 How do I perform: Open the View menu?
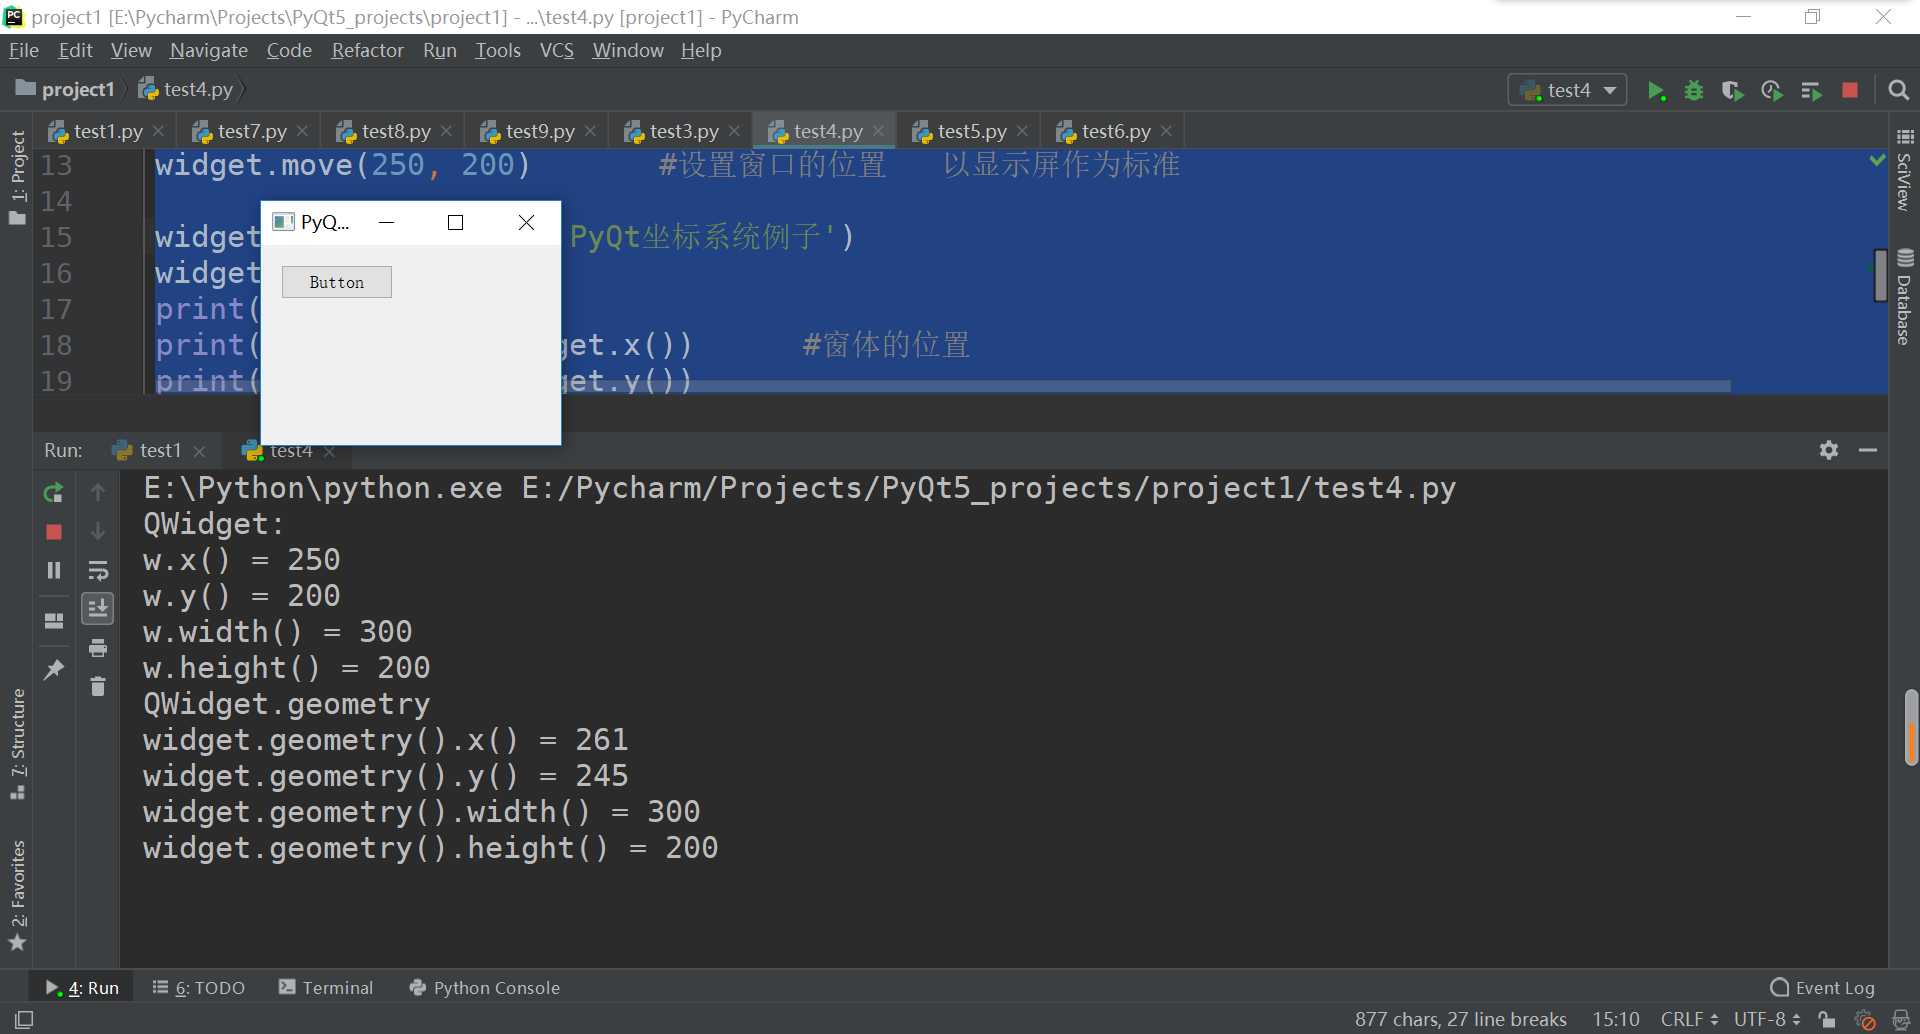tap(131, 50)
